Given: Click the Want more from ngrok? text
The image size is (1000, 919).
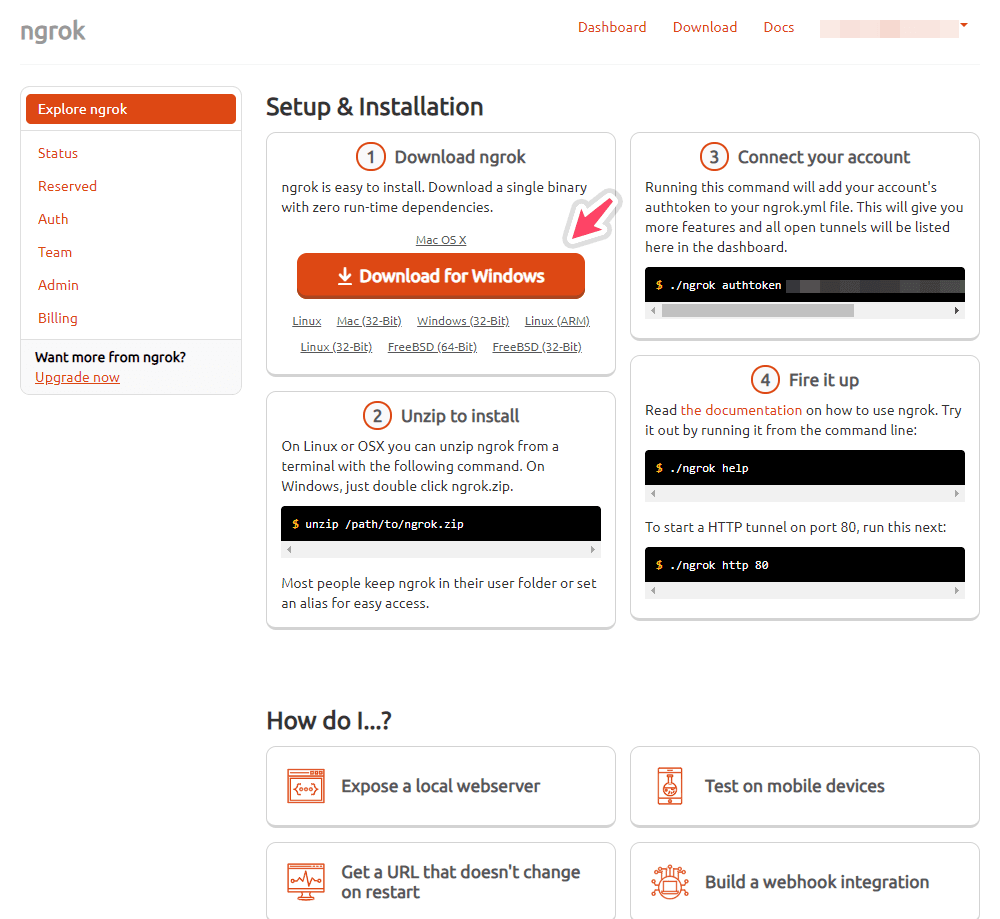Looking at the screenshot, I should [110, 357].
